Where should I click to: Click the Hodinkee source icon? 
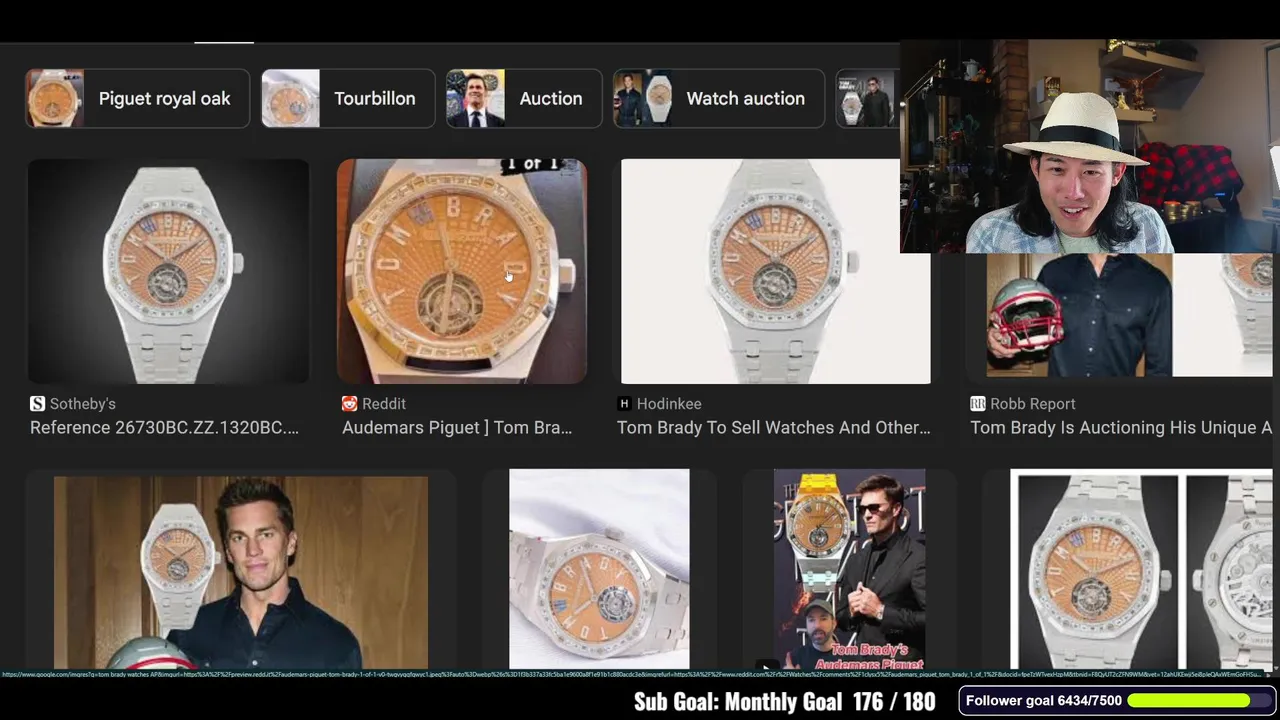pyautogui.click(x=624, y=404)
